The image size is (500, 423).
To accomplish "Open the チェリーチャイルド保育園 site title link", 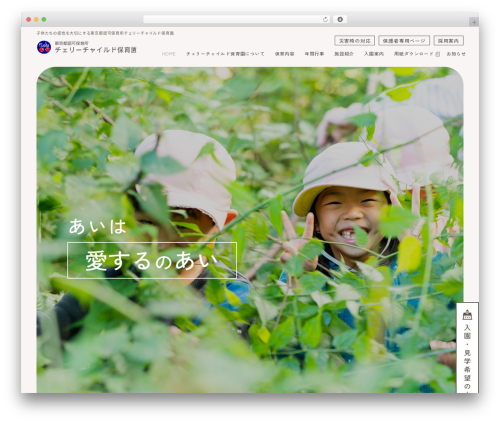I will 96,50.
